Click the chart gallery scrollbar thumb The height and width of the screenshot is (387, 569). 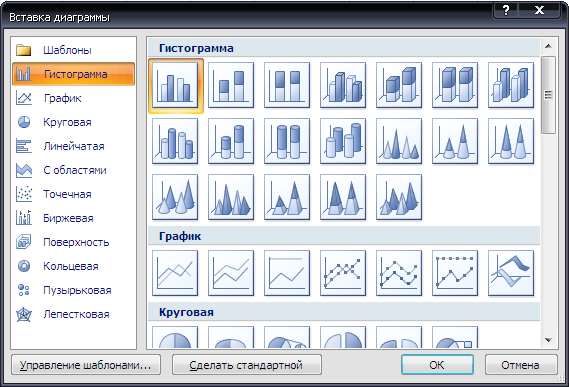coord(548,95)
